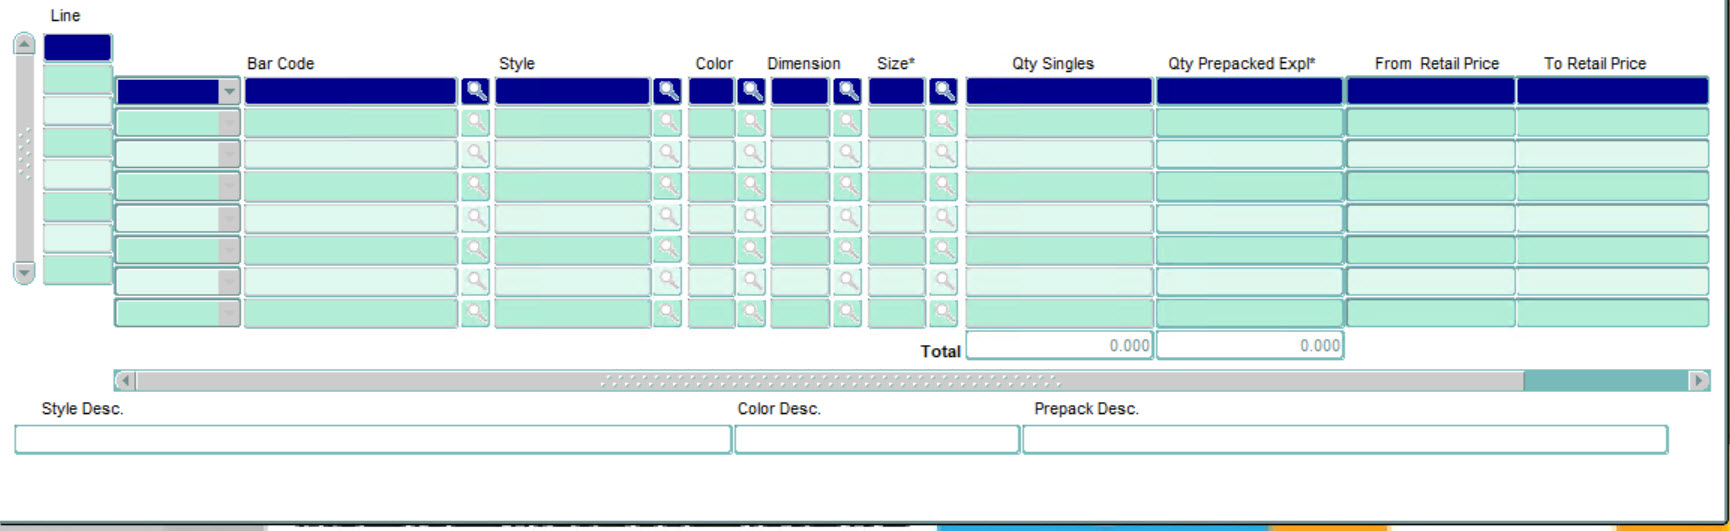Open Color lookup in first row
This screenshot has width=1730, height=531.
(751, 92)
